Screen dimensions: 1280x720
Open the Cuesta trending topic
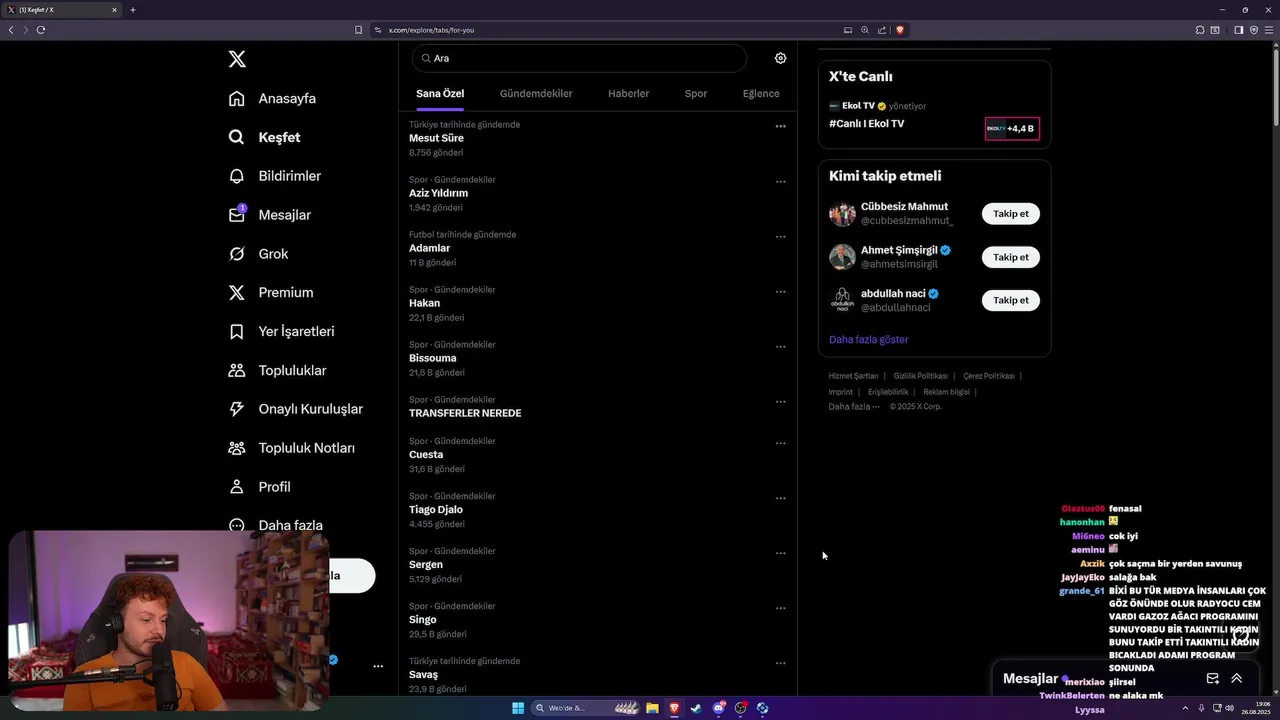coord(426,454)
